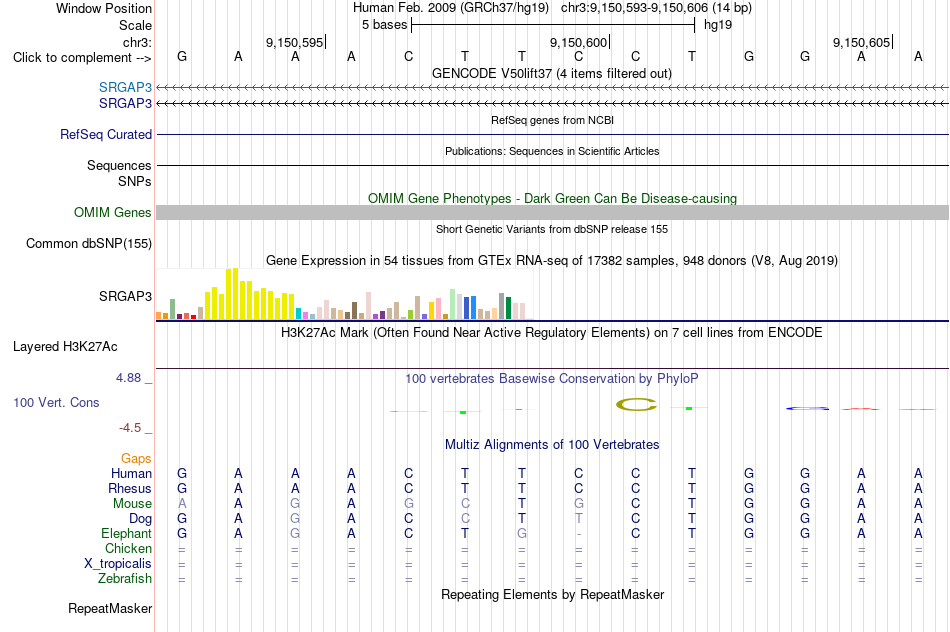Click the 'Gene Expression in 54 tissues' title

tap(552, 261)
